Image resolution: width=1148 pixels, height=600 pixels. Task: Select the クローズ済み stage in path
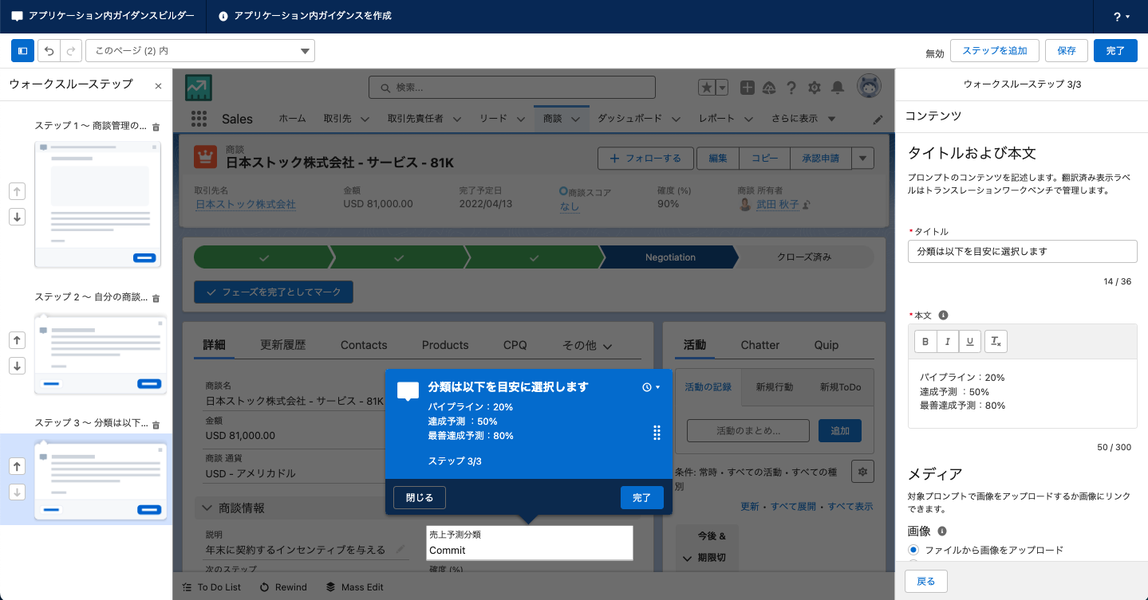point(804,257)
